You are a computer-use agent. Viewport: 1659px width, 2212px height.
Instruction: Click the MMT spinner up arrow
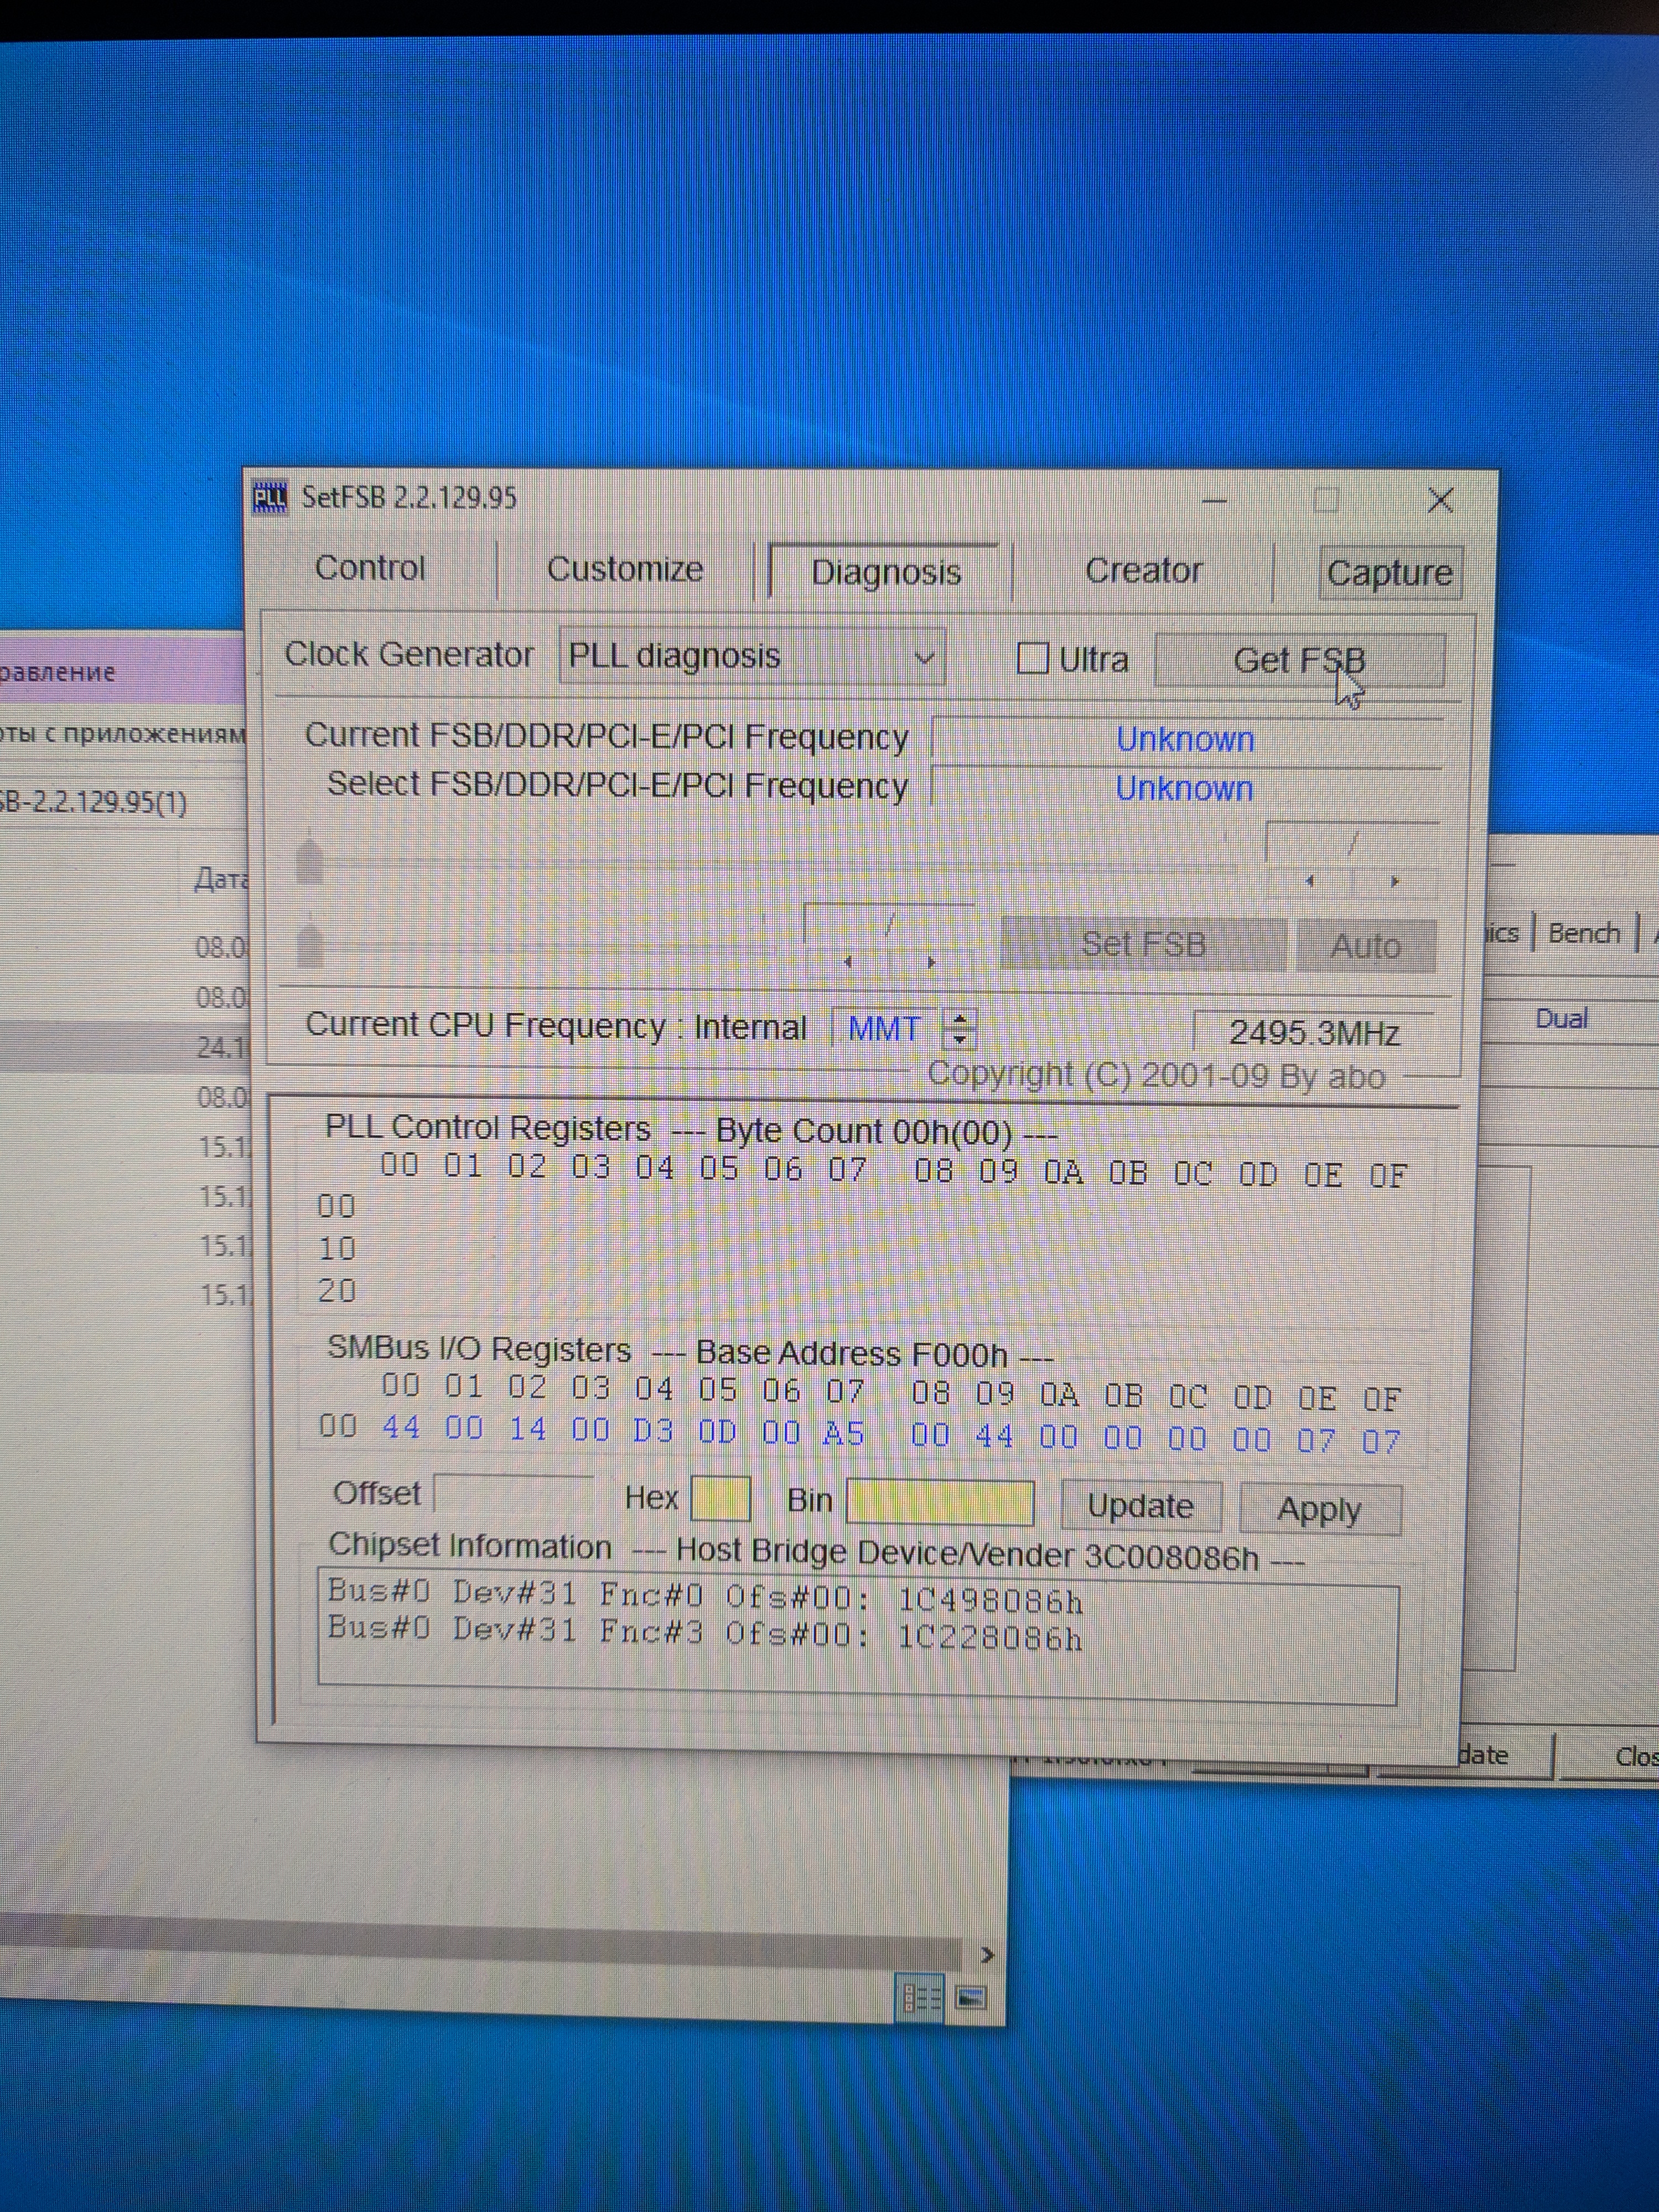(960, 1019)
